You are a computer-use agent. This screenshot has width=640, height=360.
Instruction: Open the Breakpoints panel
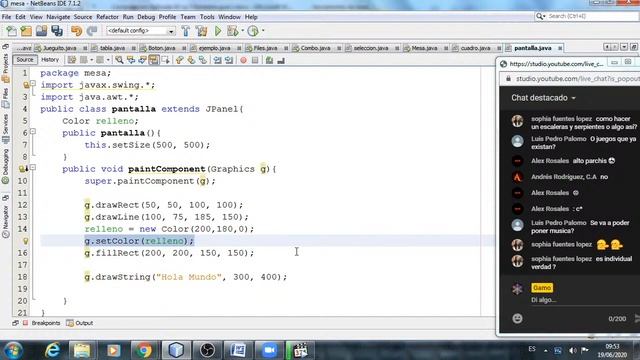coord(41,323)
